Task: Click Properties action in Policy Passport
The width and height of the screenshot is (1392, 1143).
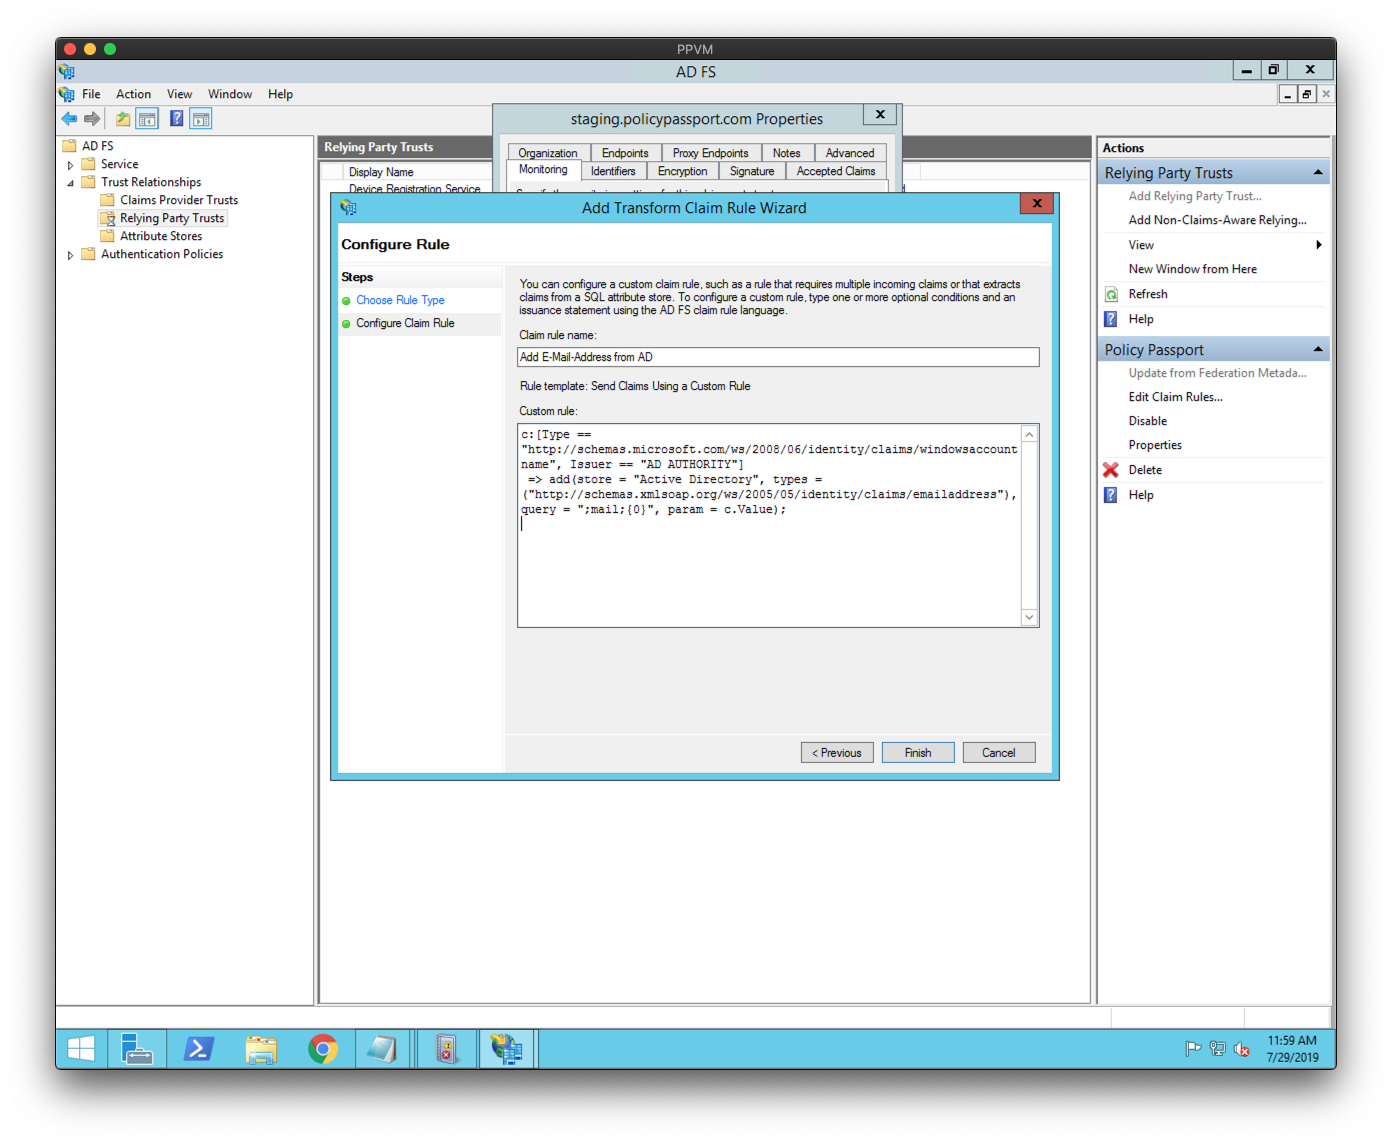Action: [1155, 445]
